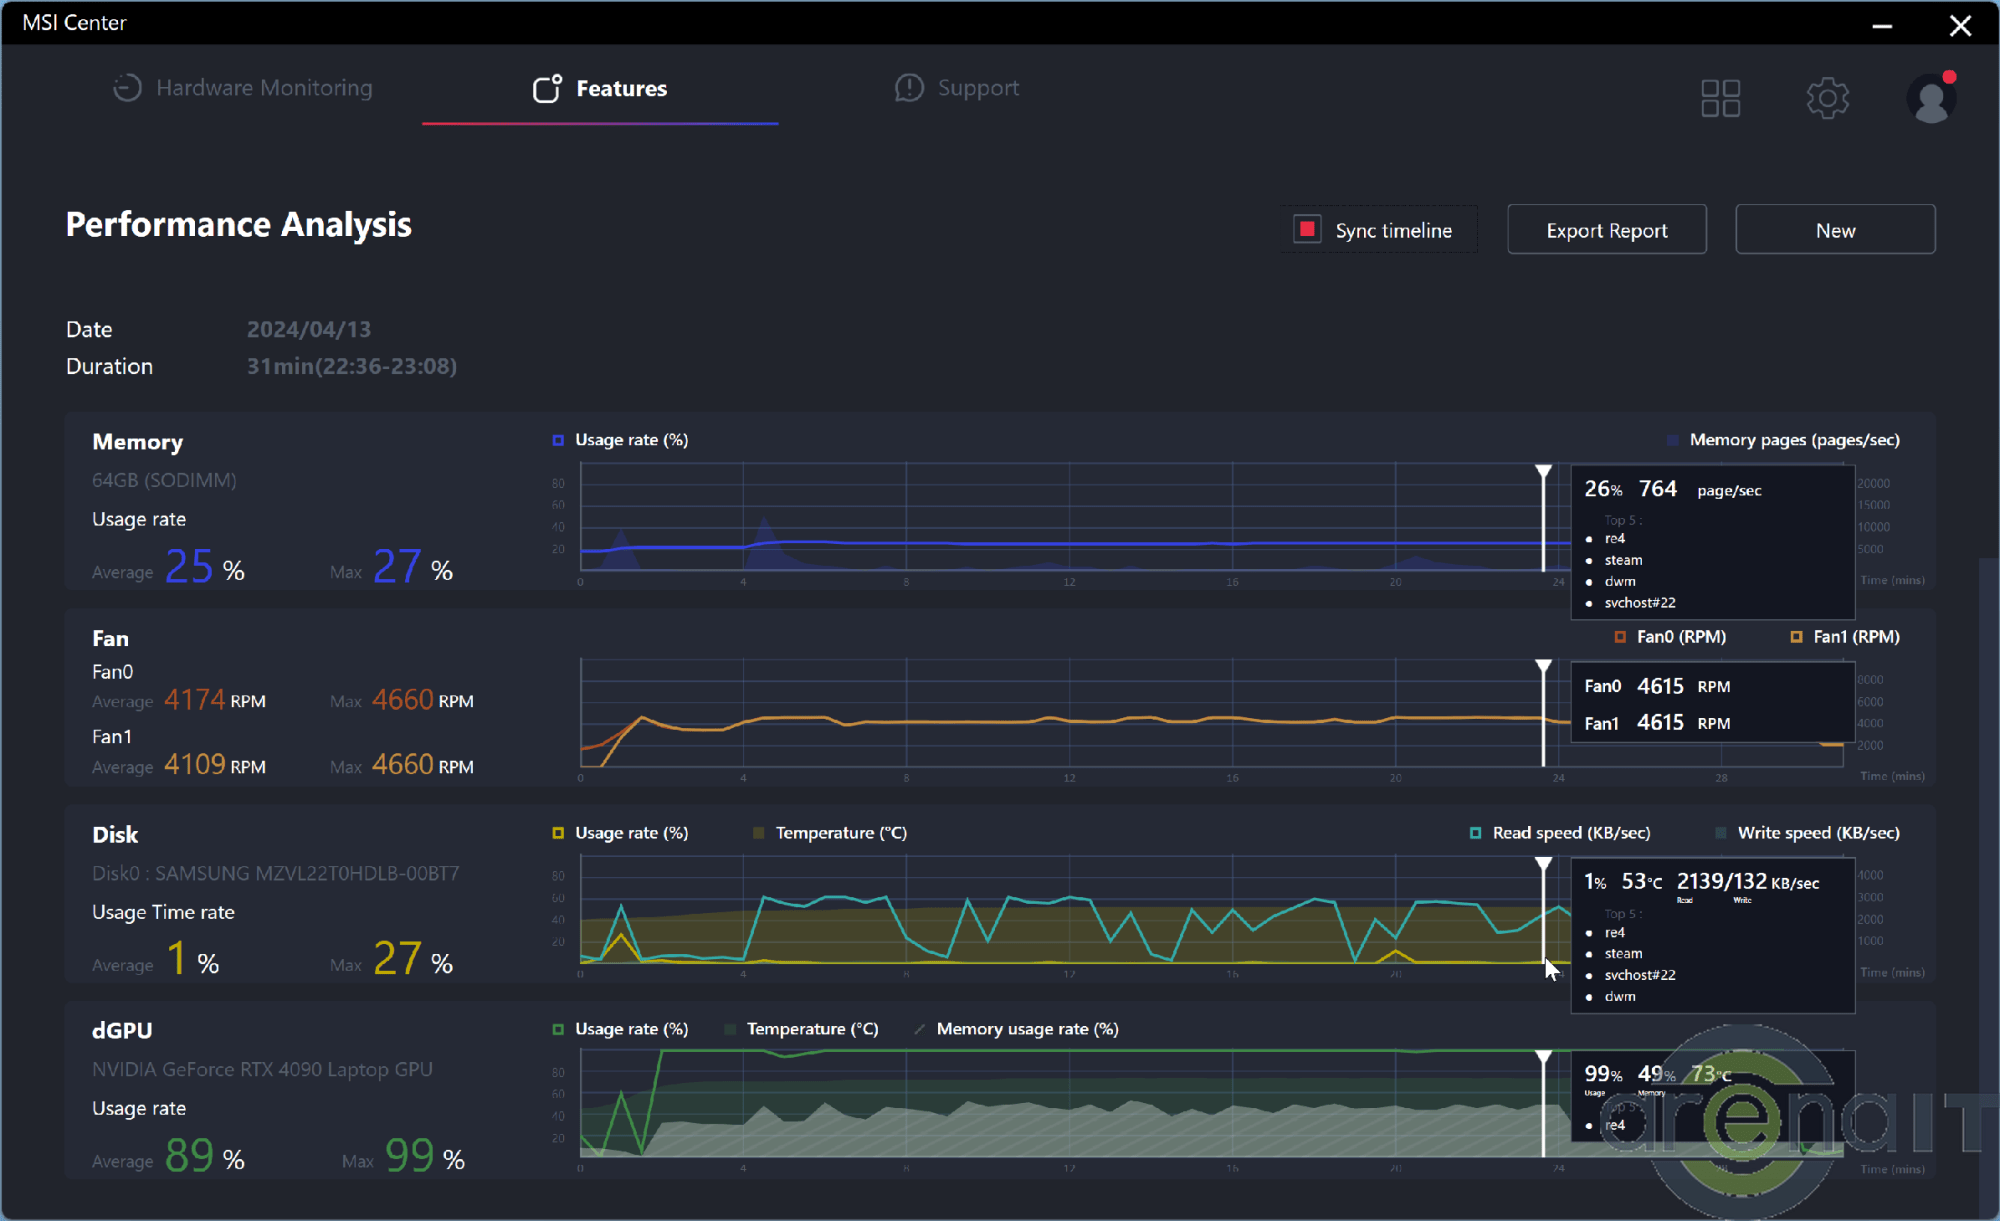Viewport: 2000px width, 1221px height.
Task: Switch to the Support tab
Action: pyautogui.click(x=977, y=88)
